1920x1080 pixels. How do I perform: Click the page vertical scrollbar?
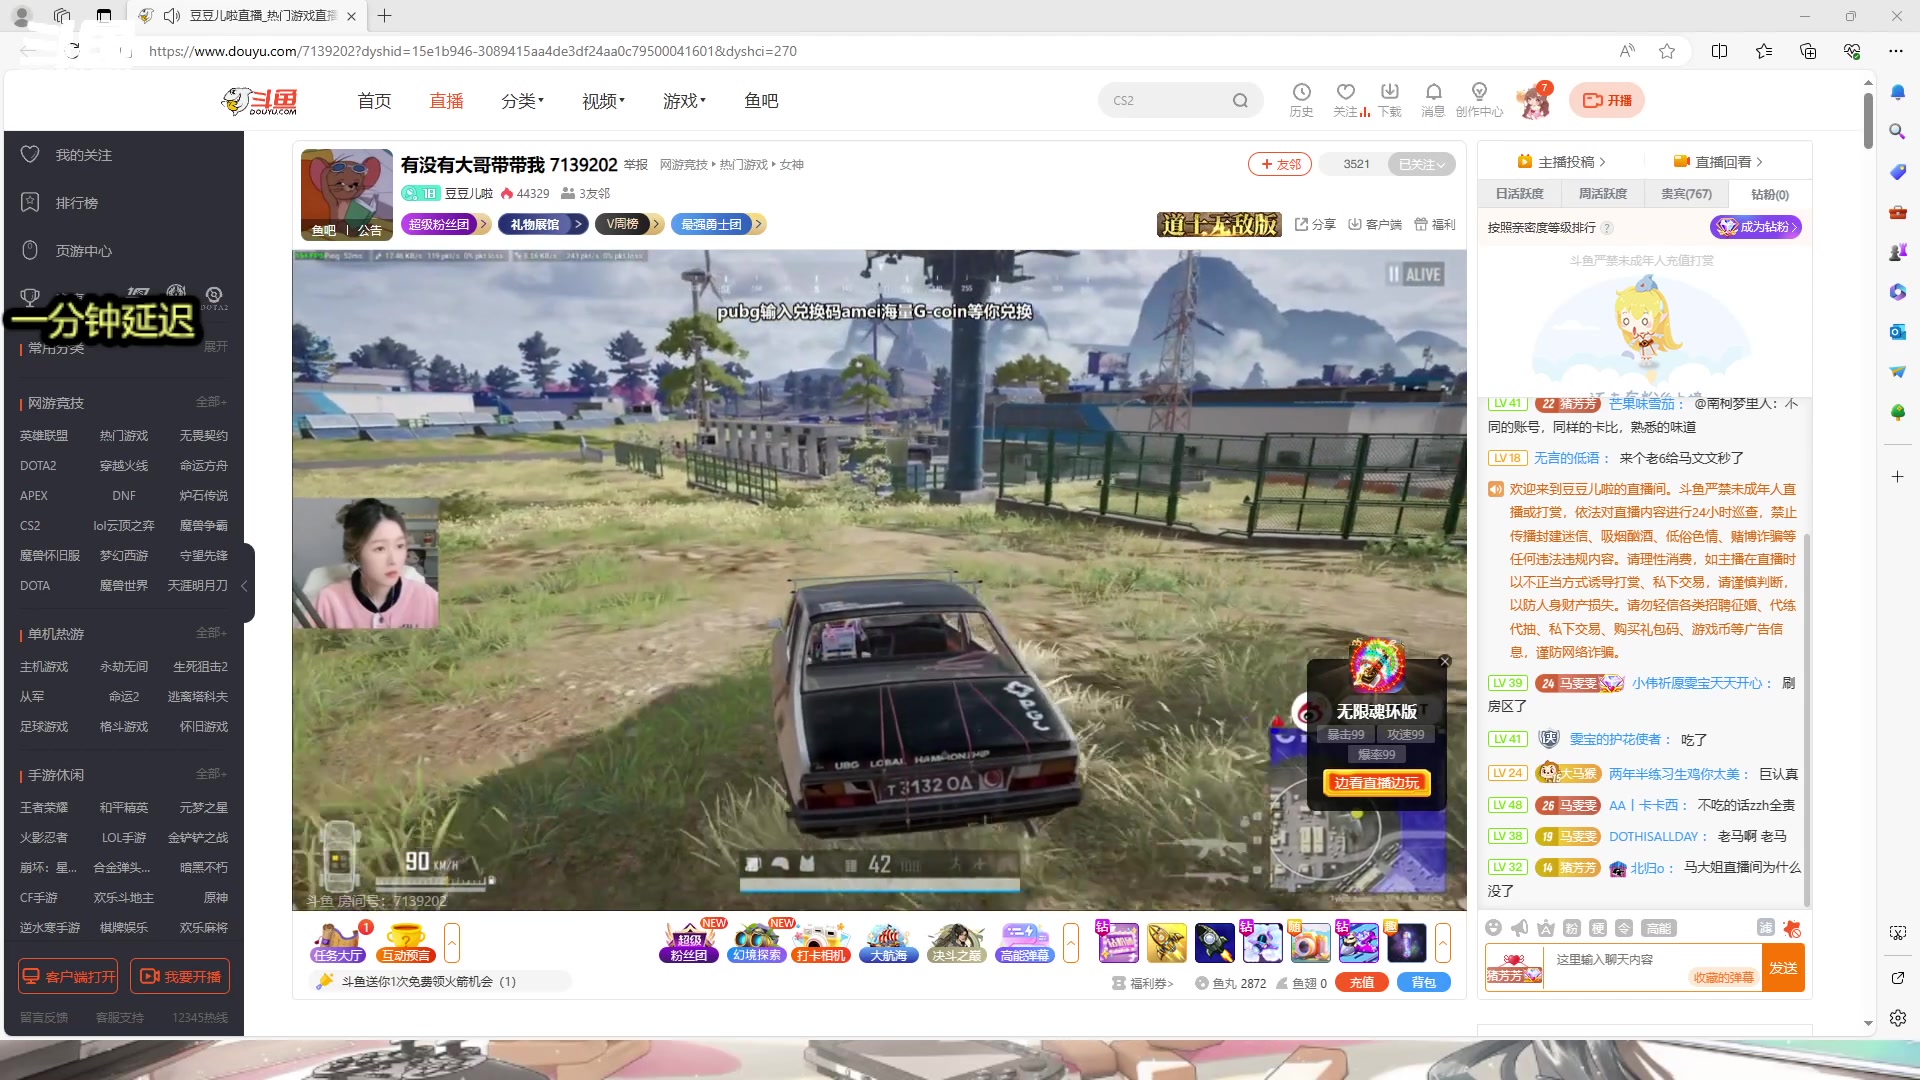click(1868, 120)
